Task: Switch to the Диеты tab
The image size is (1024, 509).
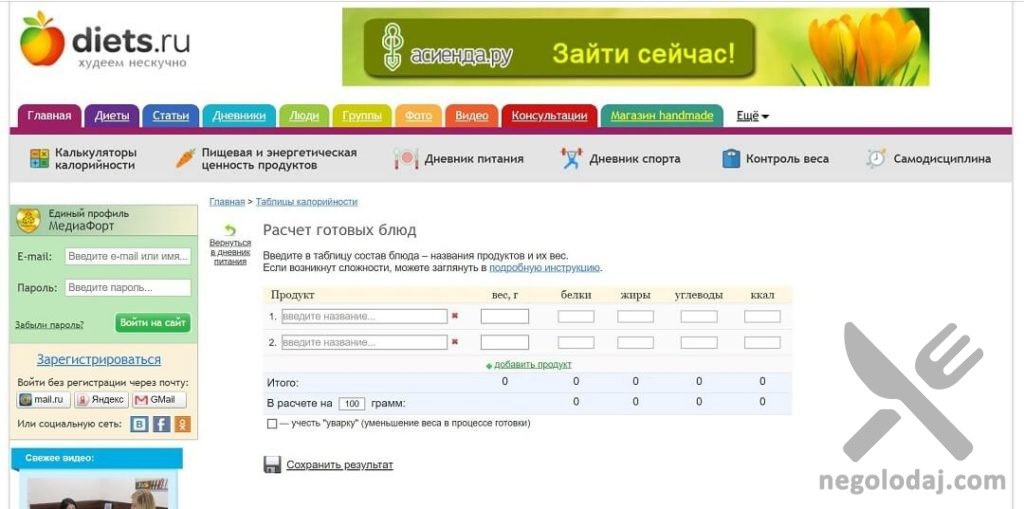Action: (x=112, y=116)
